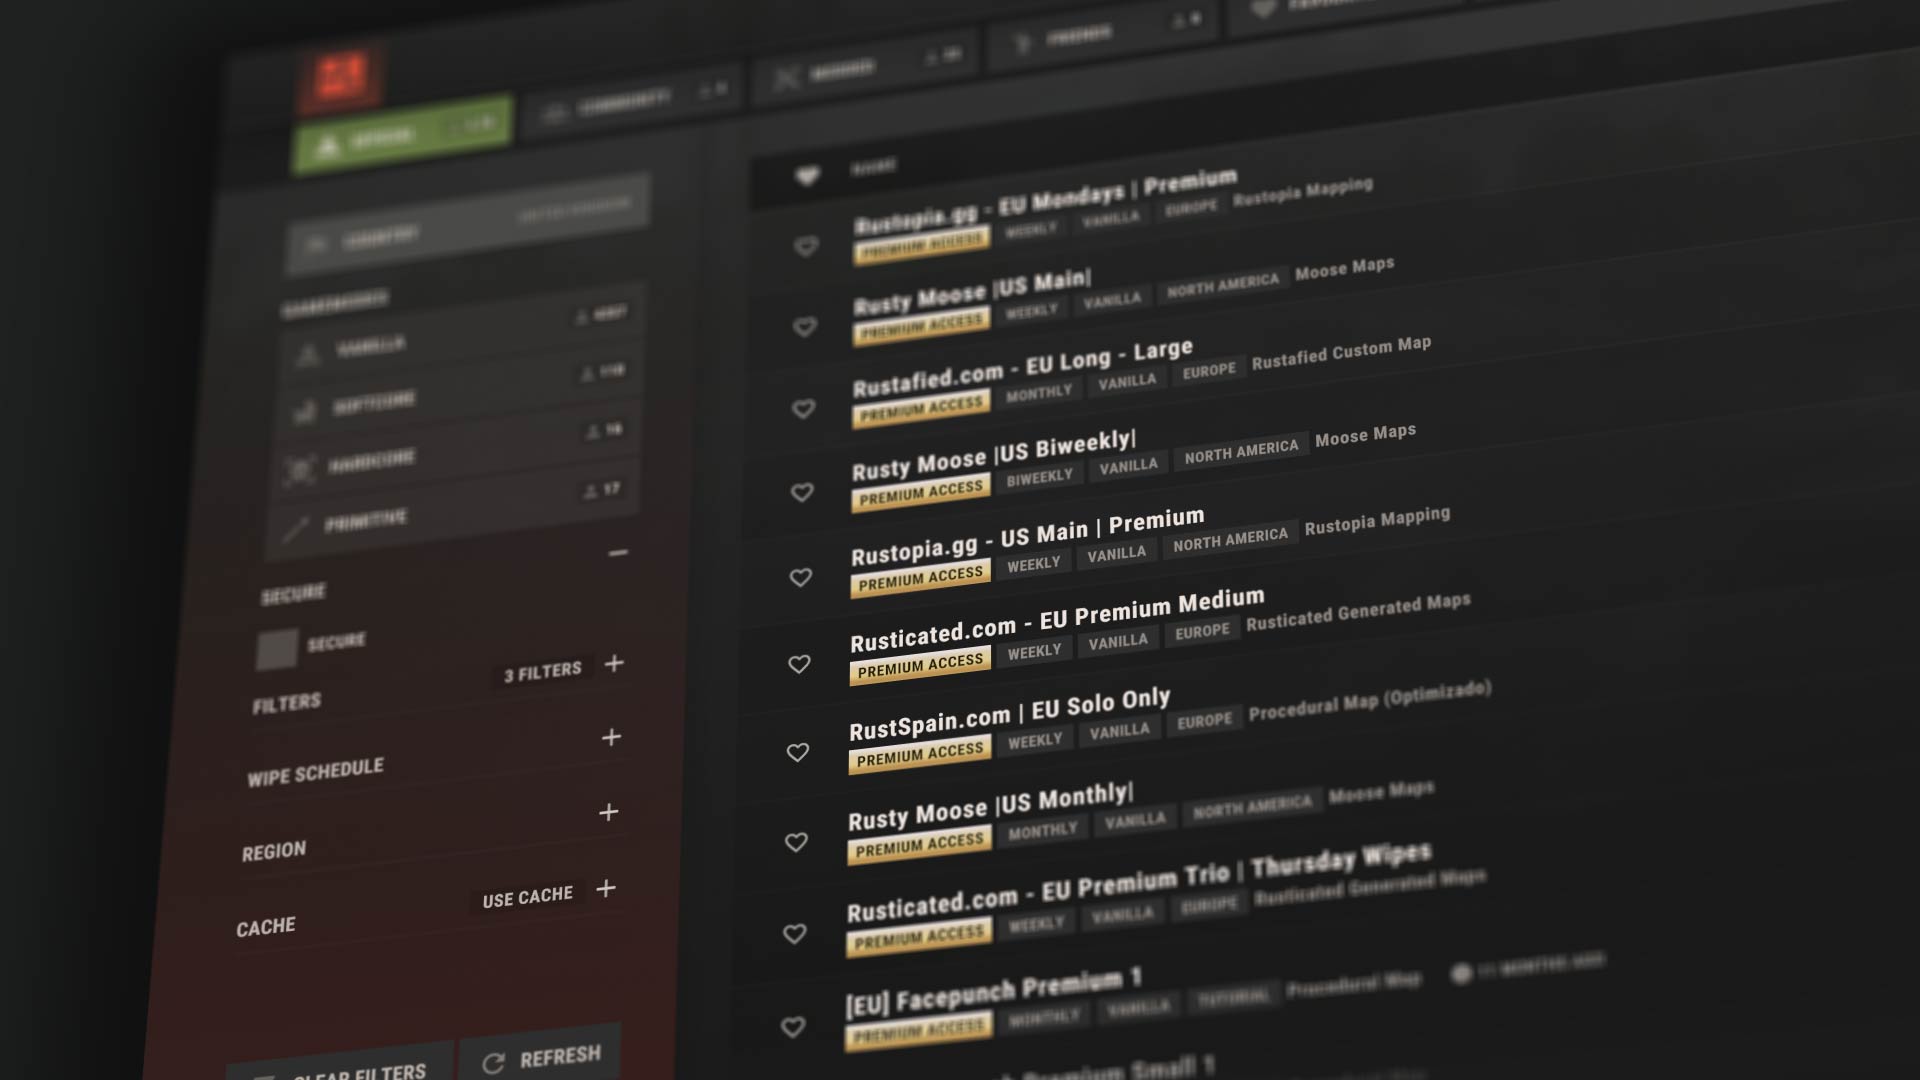
Task: Sort servers by the Name column header
Action: coord(872,166)
